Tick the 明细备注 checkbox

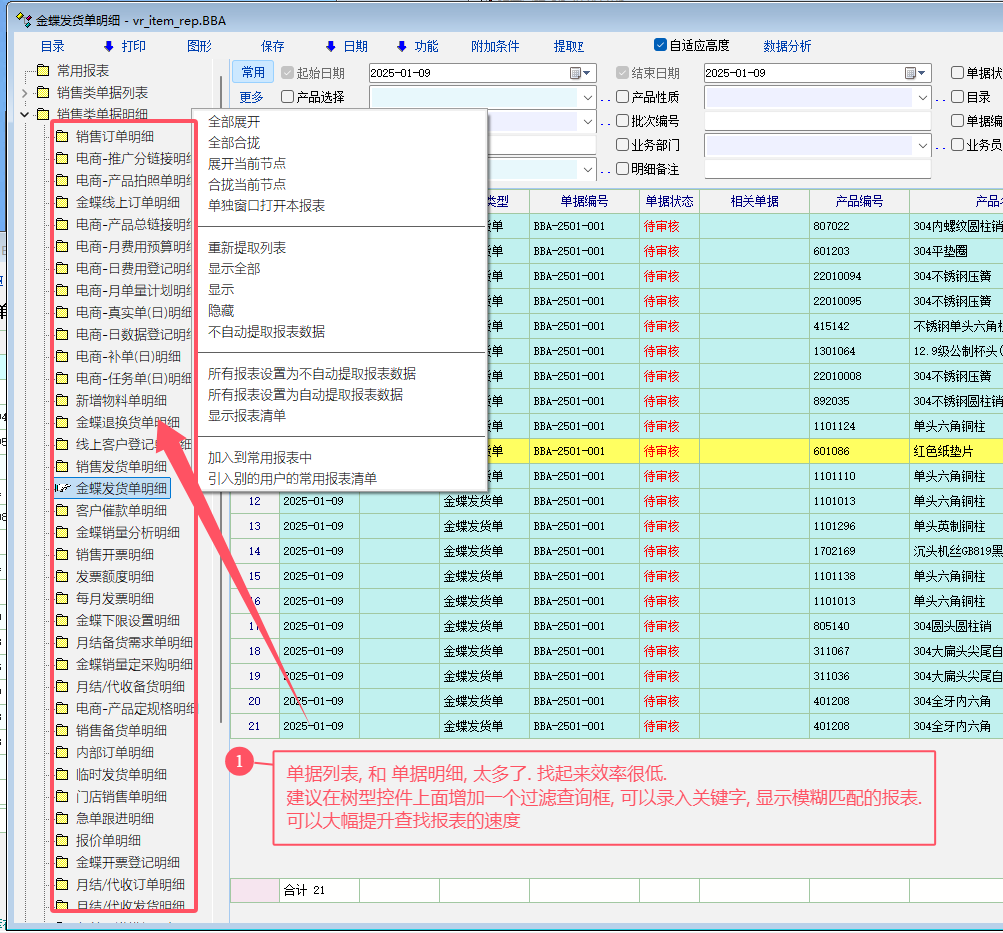623,169
